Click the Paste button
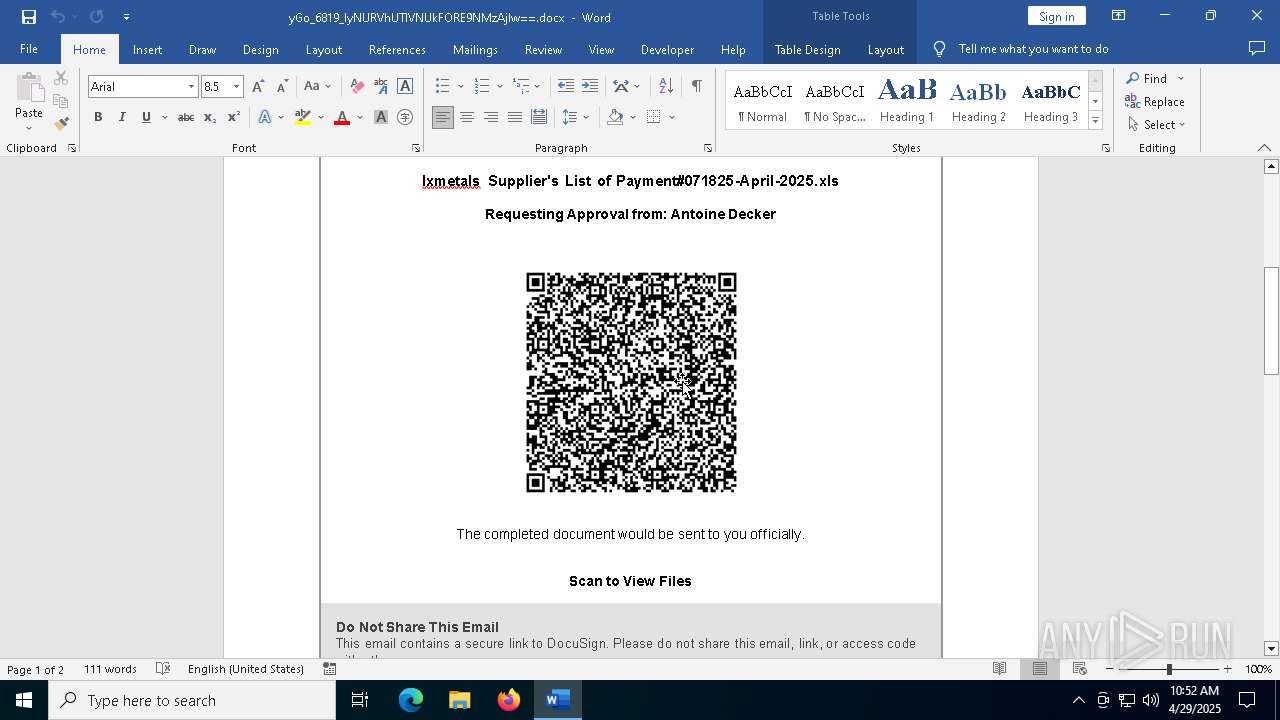The width and height of the screenshot is (1280, 720). [28, 102]
